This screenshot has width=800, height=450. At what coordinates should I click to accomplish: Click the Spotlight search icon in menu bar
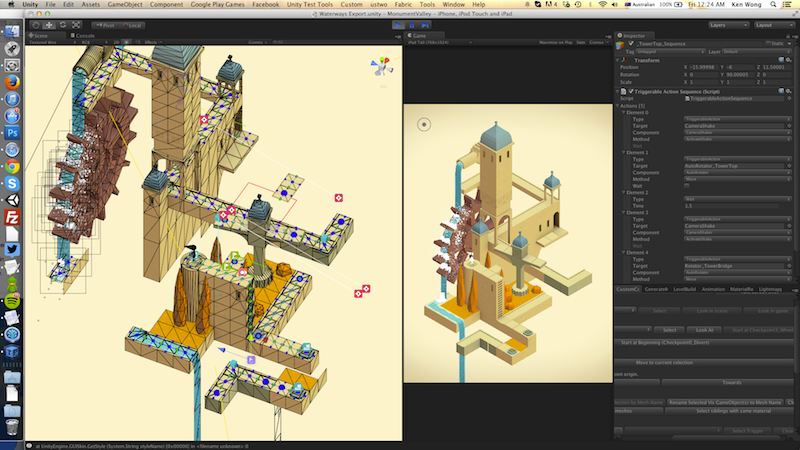[773, 4]
